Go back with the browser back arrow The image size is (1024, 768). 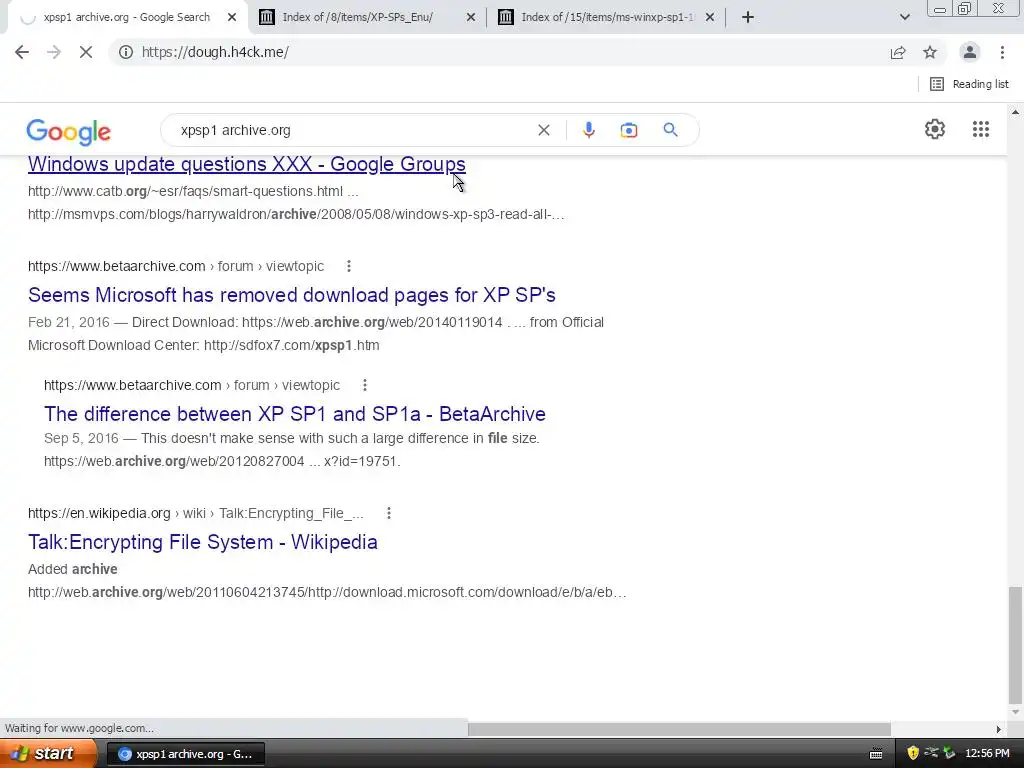click(22, 52)
